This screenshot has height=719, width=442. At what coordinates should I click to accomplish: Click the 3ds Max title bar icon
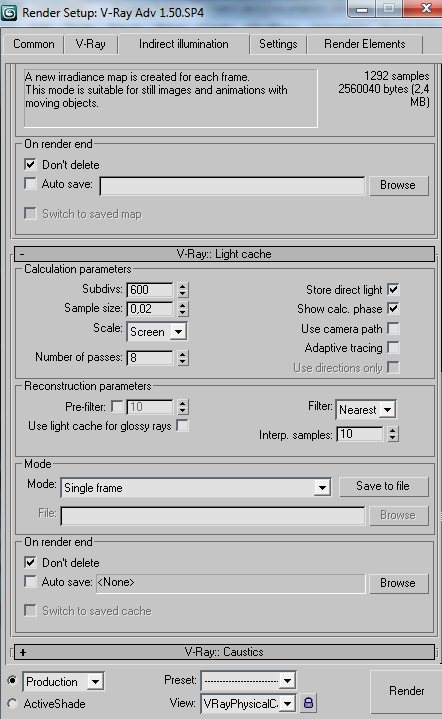tap(9, 12)
